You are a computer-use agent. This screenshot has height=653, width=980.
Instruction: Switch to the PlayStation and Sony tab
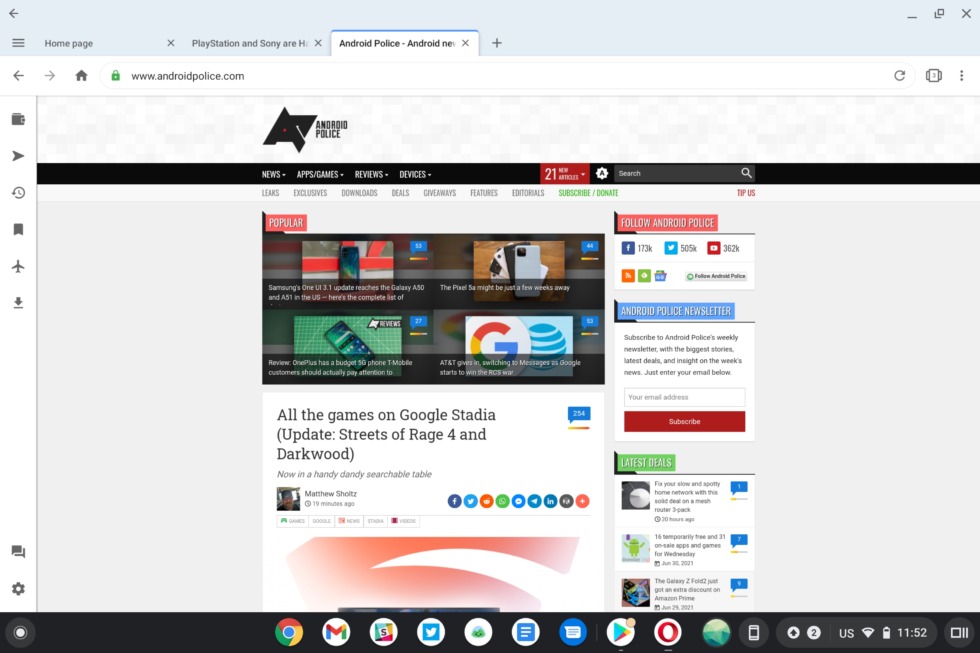tap(250, 43)
